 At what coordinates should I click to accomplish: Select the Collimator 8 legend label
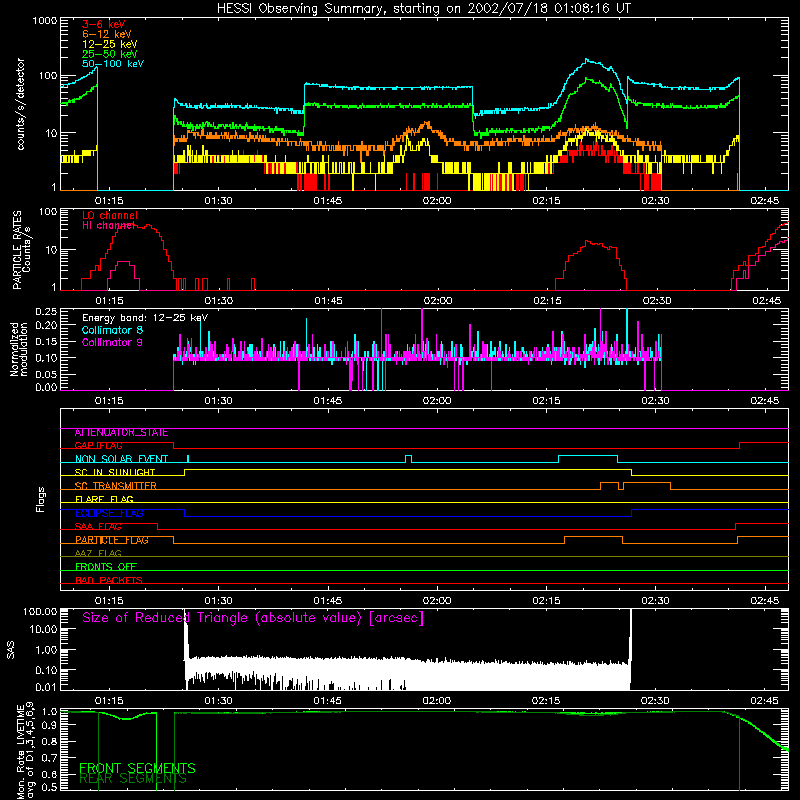(x=112, y=330)
